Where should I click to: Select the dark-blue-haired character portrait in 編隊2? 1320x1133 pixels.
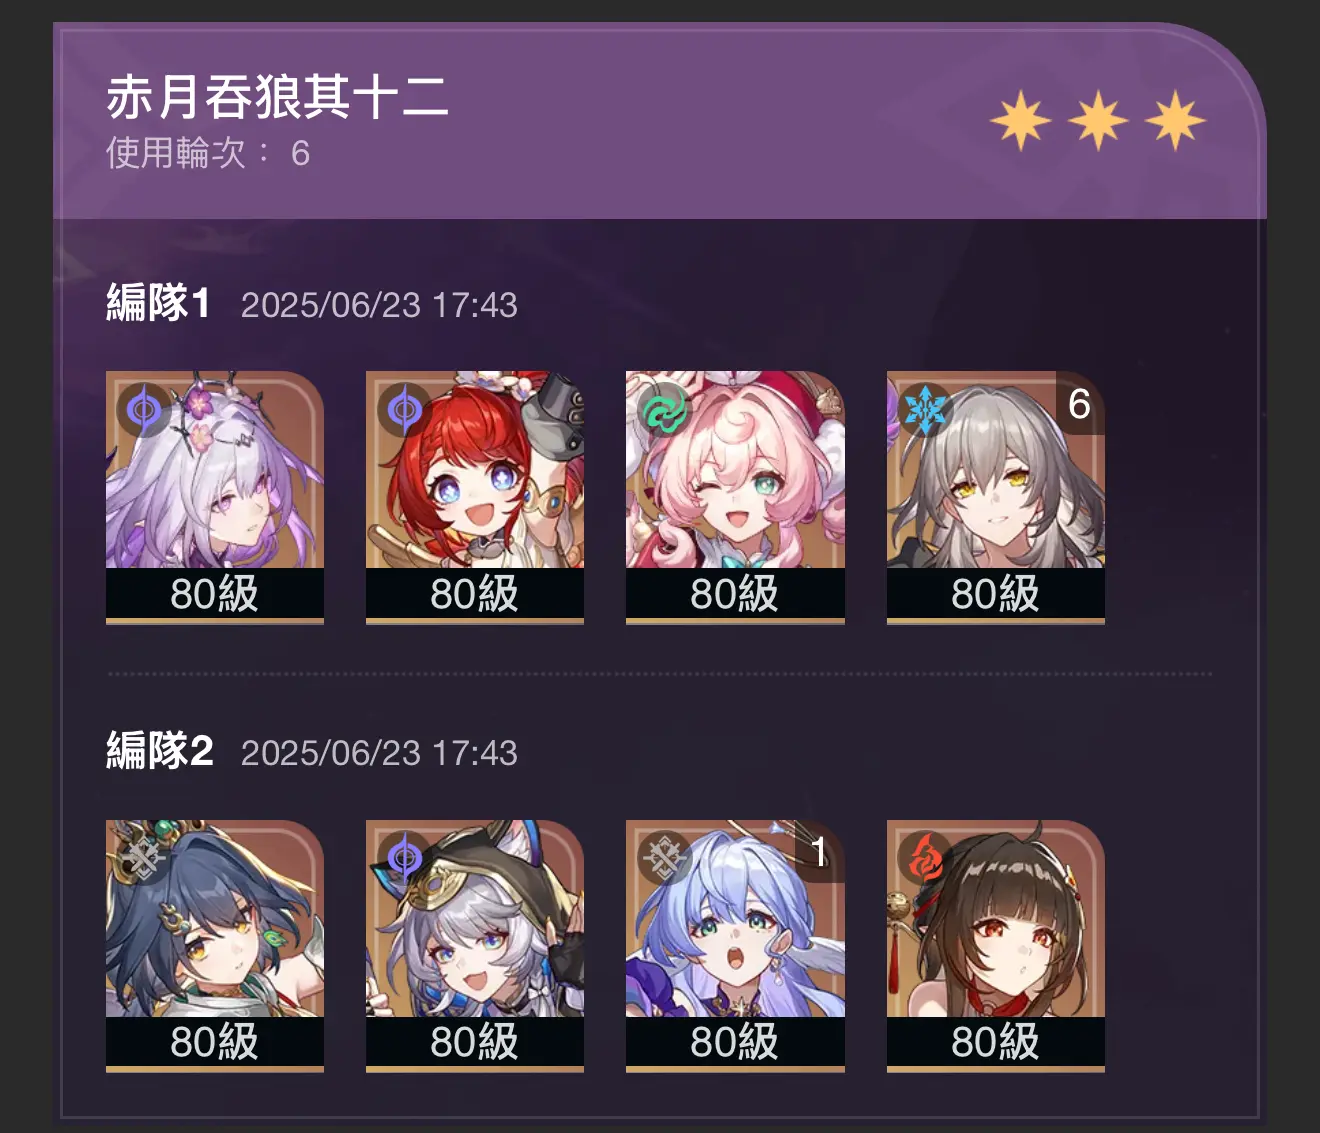[x=215, y=946]
